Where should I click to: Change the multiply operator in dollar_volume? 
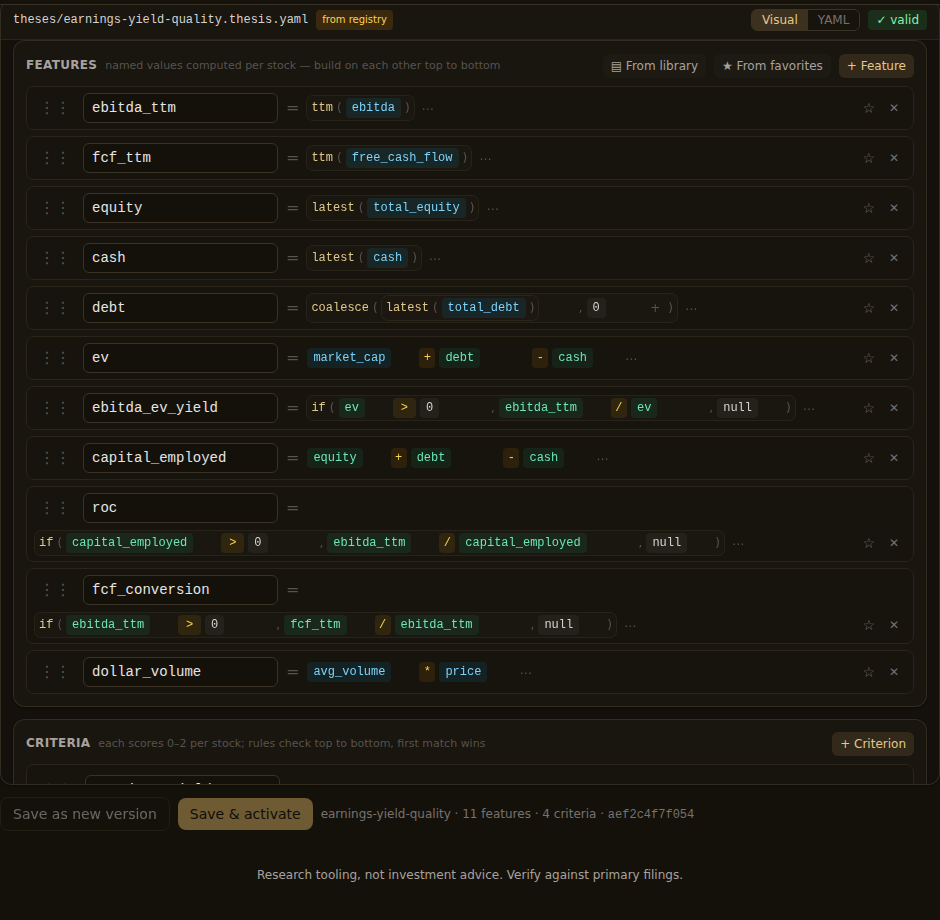pyautogui.click(x=427, y=671)
